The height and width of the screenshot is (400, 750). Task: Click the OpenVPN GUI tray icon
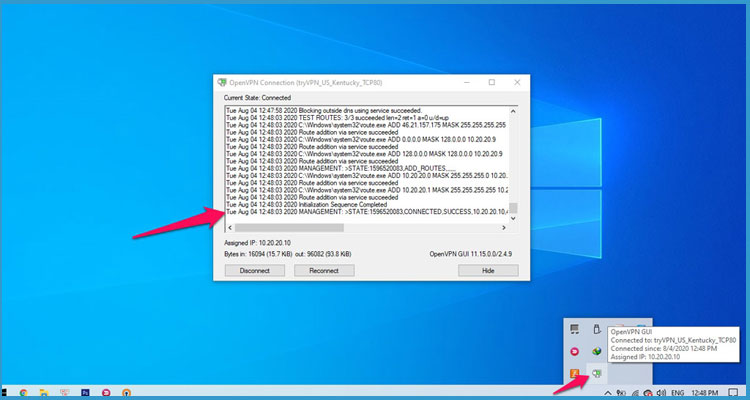(597, 373)
